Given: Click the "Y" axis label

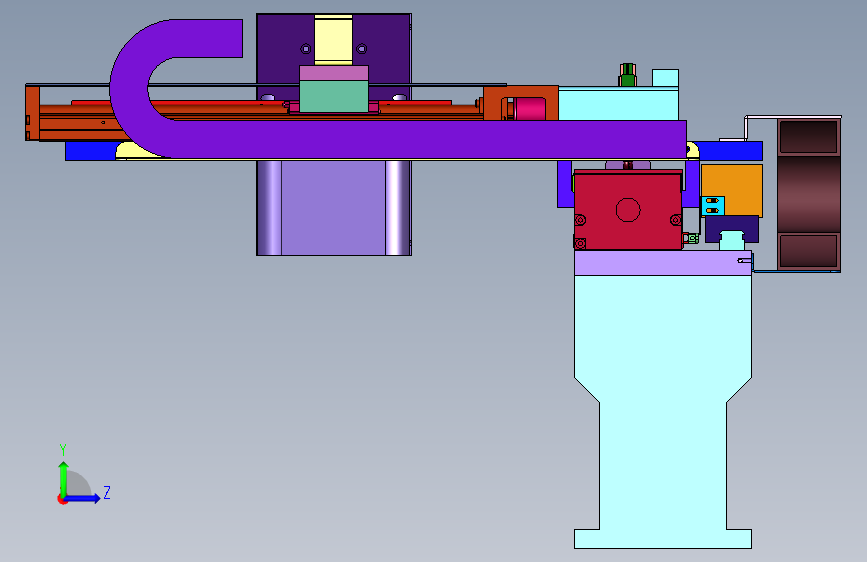Looking at the screenshot, I should (63, 450).
